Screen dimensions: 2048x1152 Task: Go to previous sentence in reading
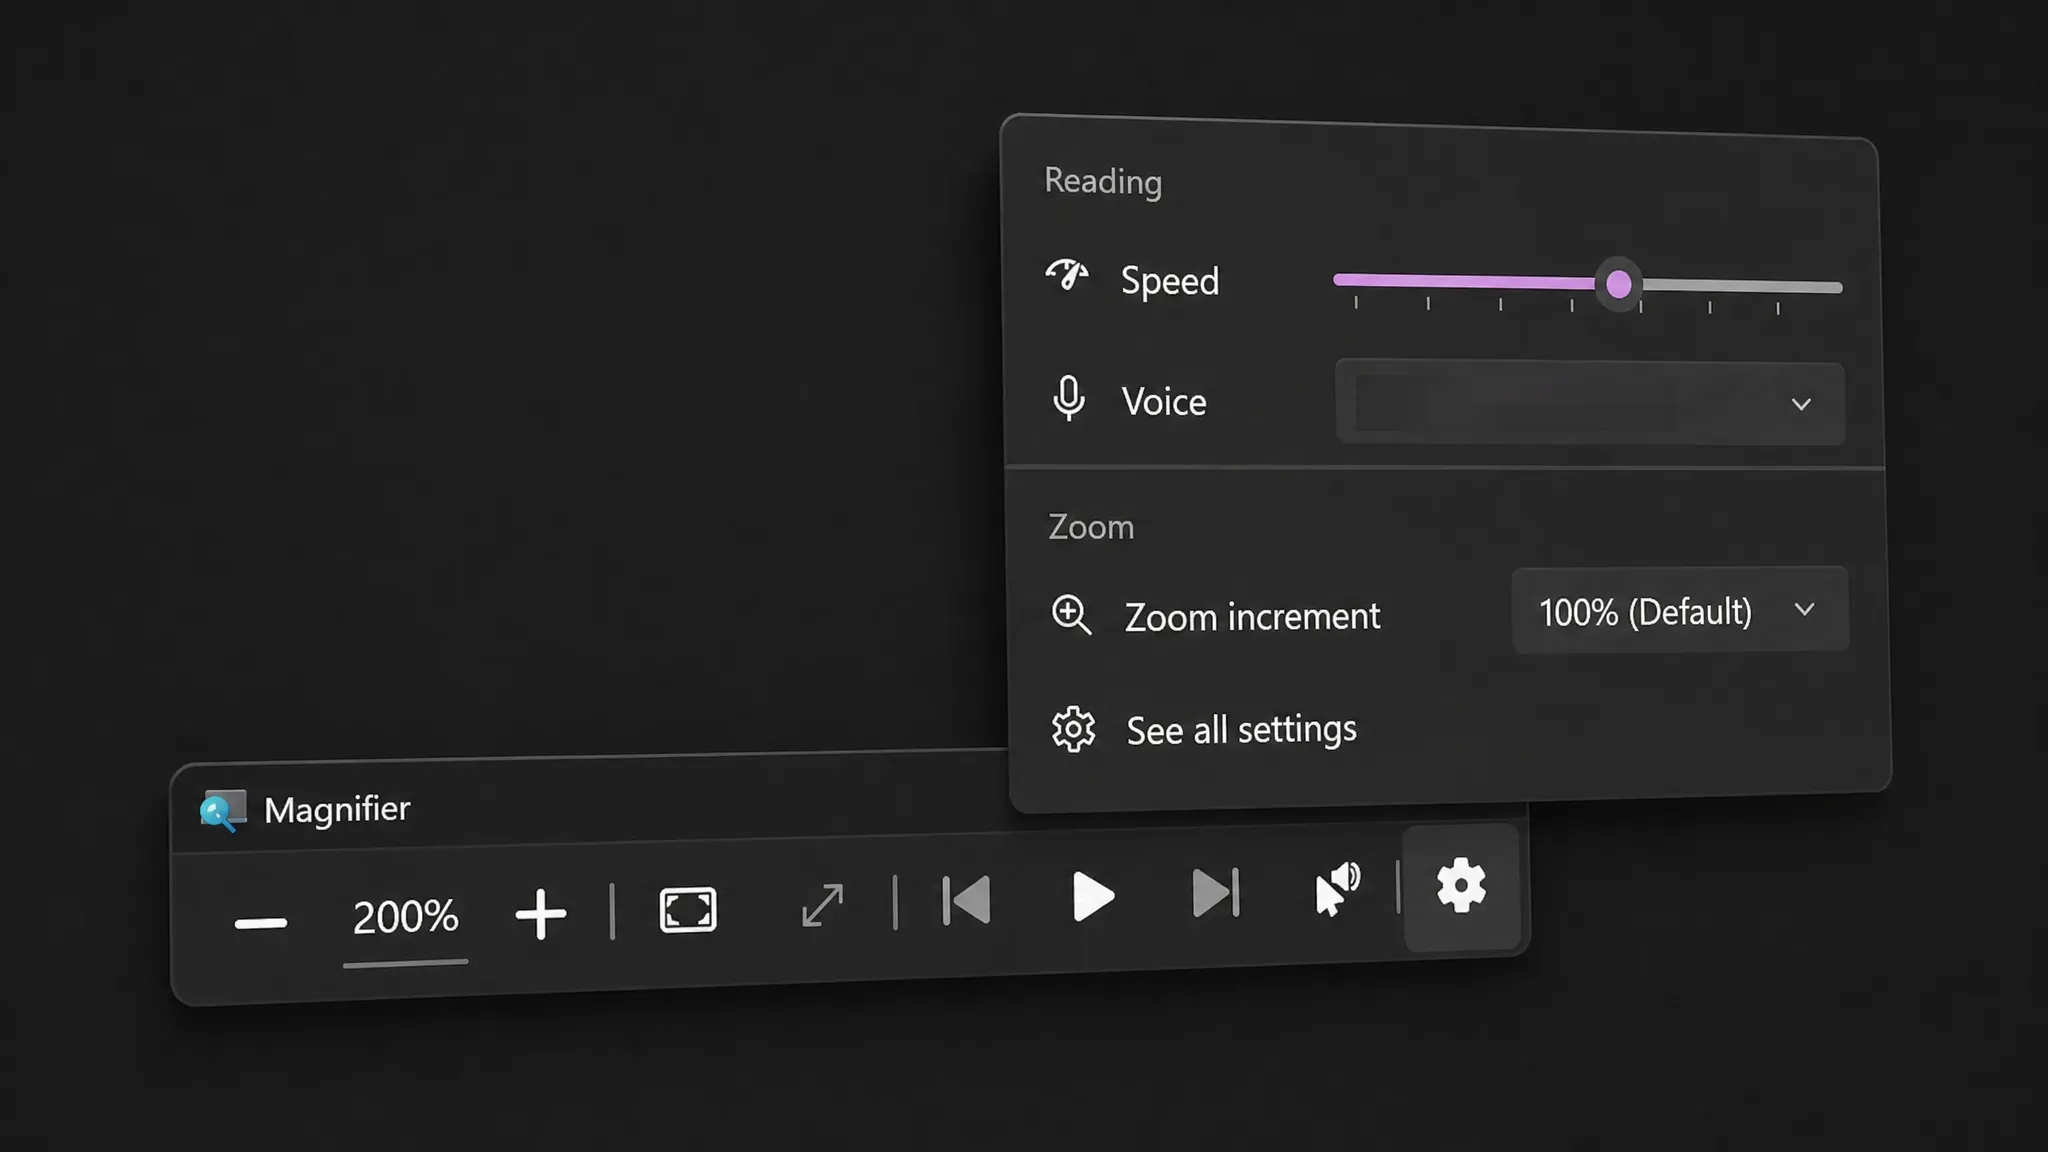pyautogui.click(x=967, y=899)
